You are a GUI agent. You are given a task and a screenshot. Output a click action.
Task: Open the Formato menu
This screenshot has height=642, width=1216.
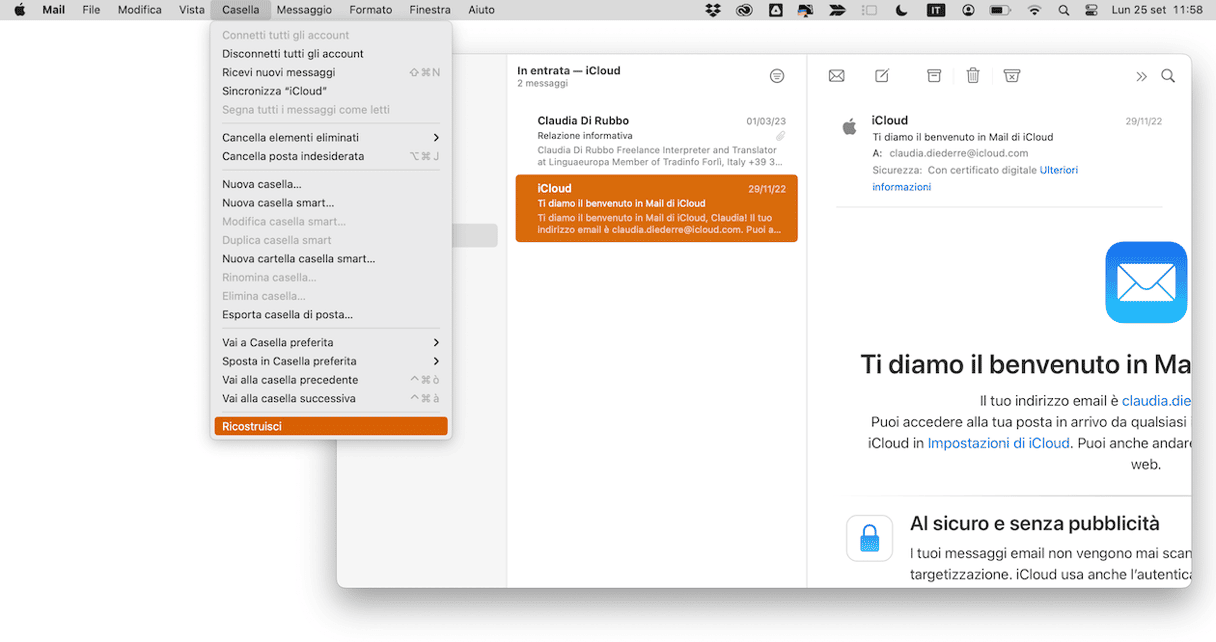[x=371, y=10]
